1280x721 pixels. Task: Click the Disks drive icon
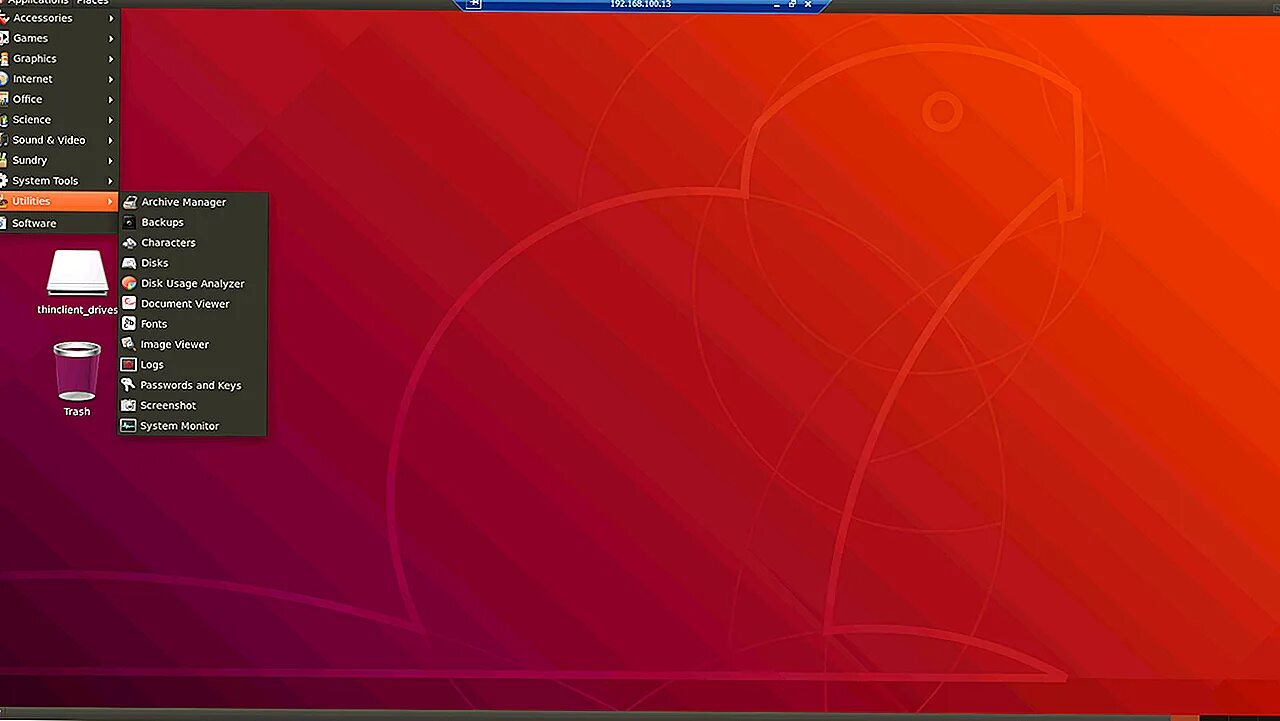click(x=129, y=263)
